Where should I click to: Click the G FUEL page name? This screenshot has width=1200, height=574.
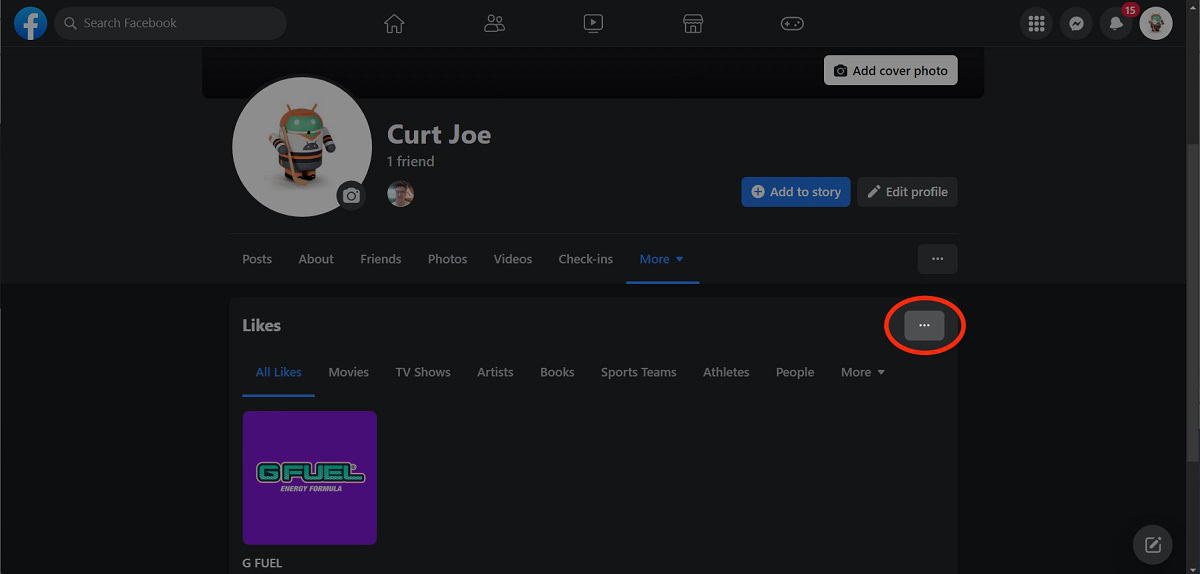[x=262, y=563]
